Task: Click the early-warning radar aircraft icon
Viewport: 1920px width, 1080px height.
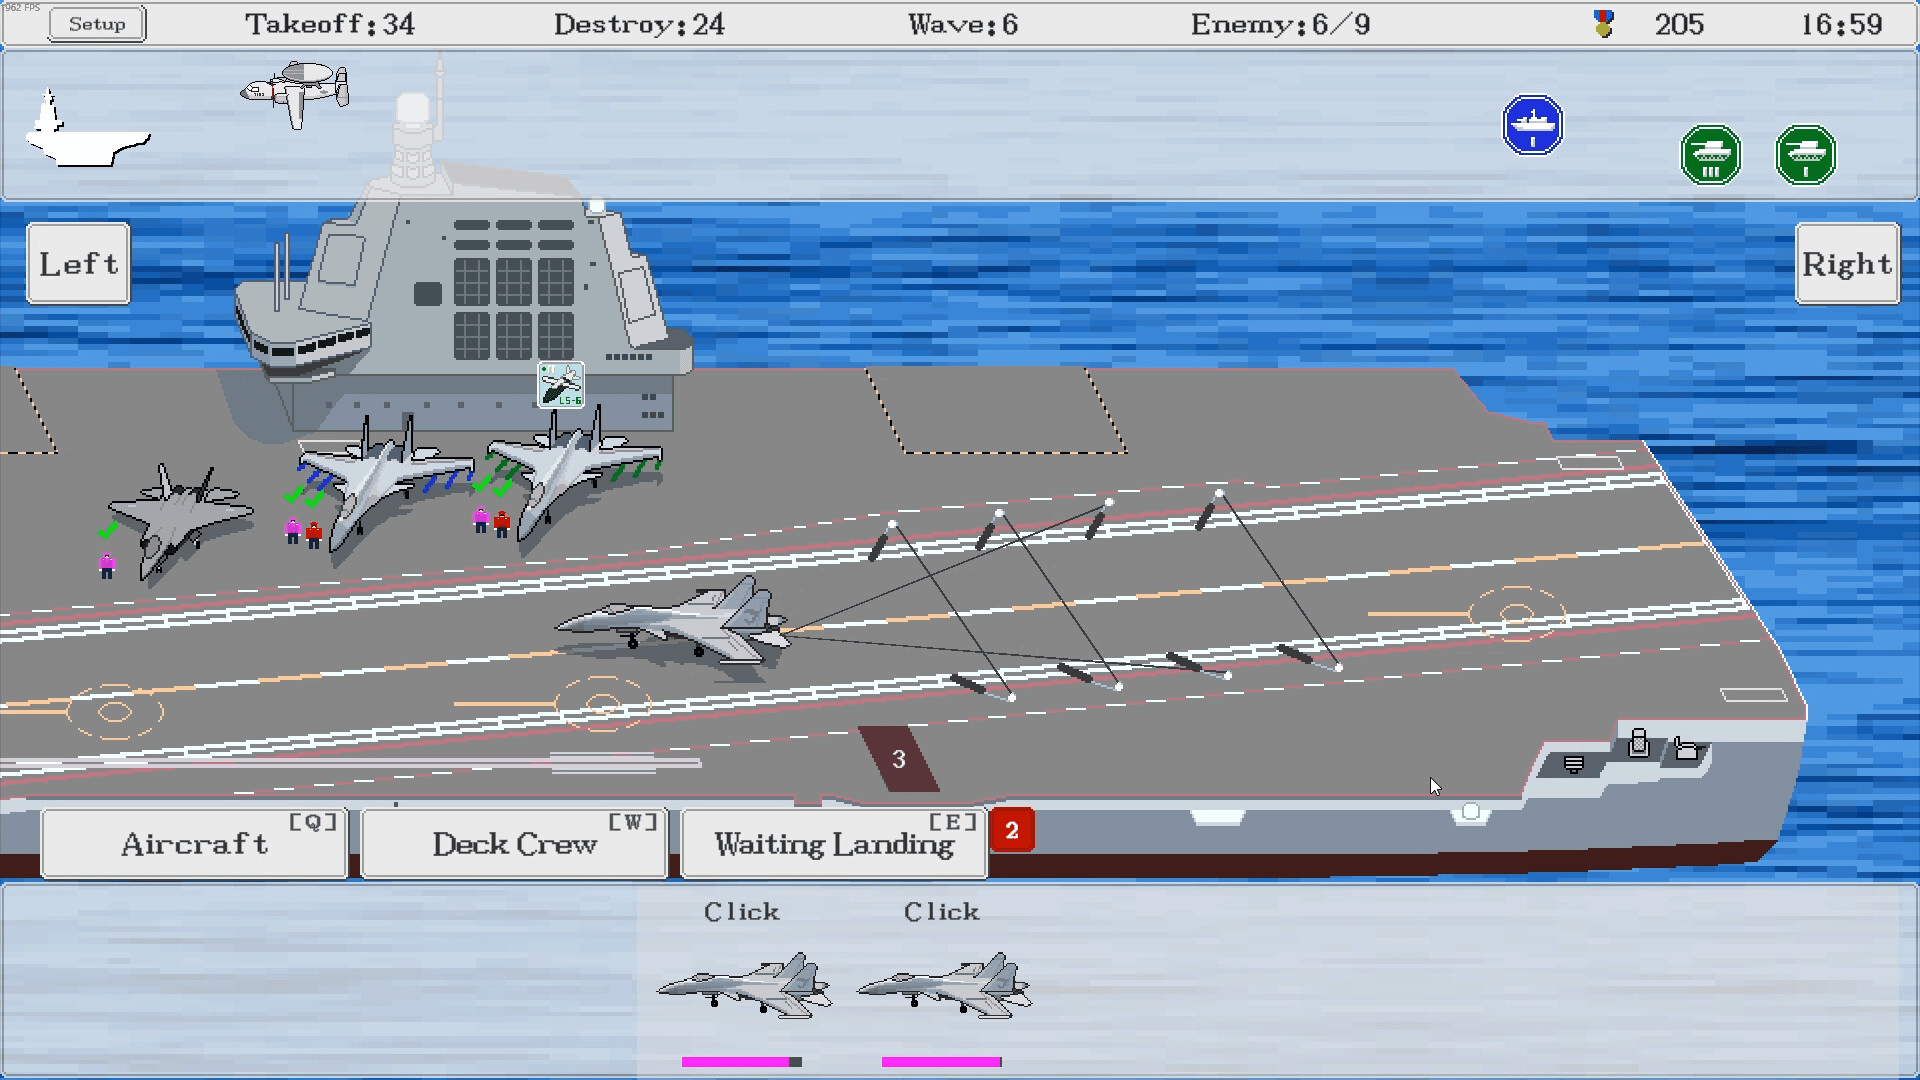Action: tap(297, 93)
